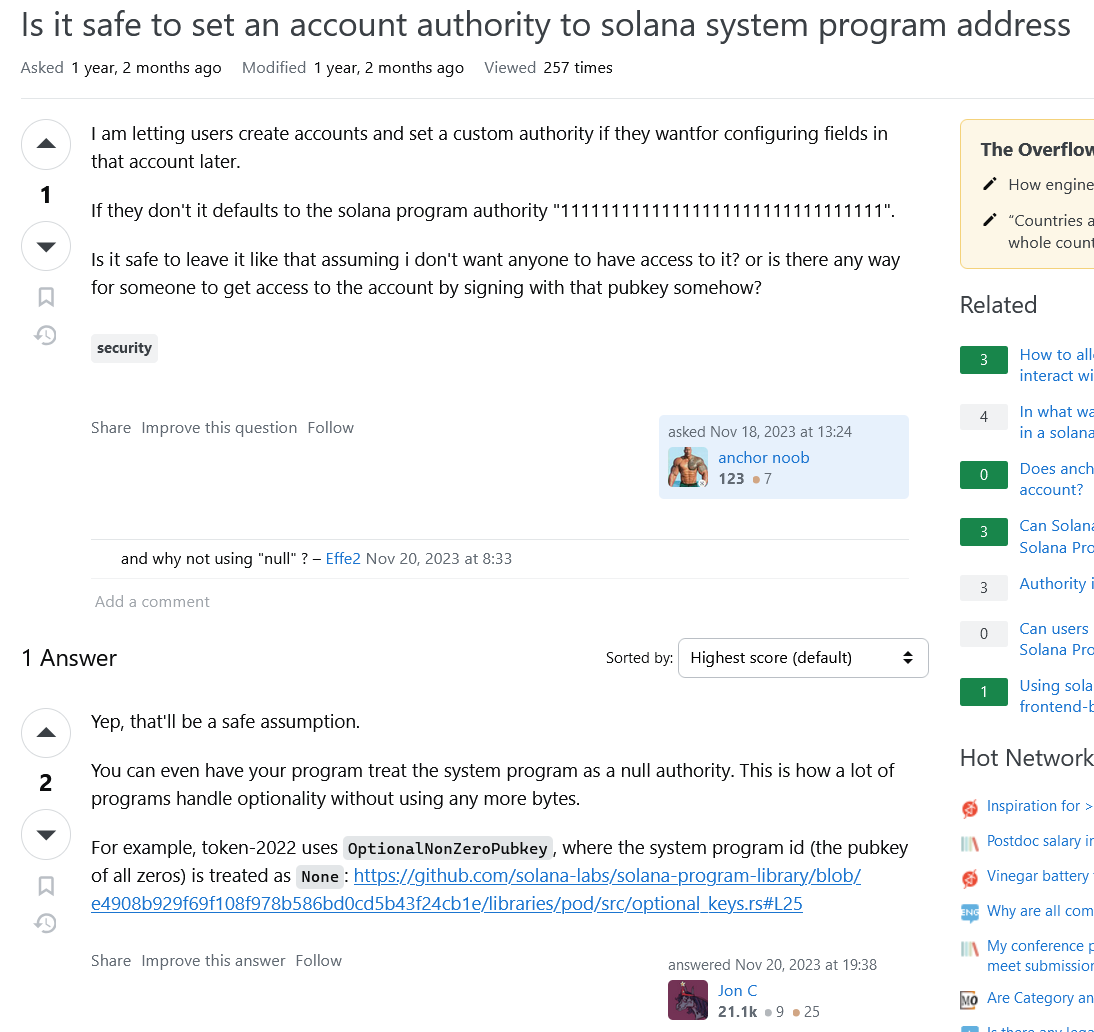Screen dimensions: 1094x1032
Task: Show question activity history icon
Action: coord(46,335)
